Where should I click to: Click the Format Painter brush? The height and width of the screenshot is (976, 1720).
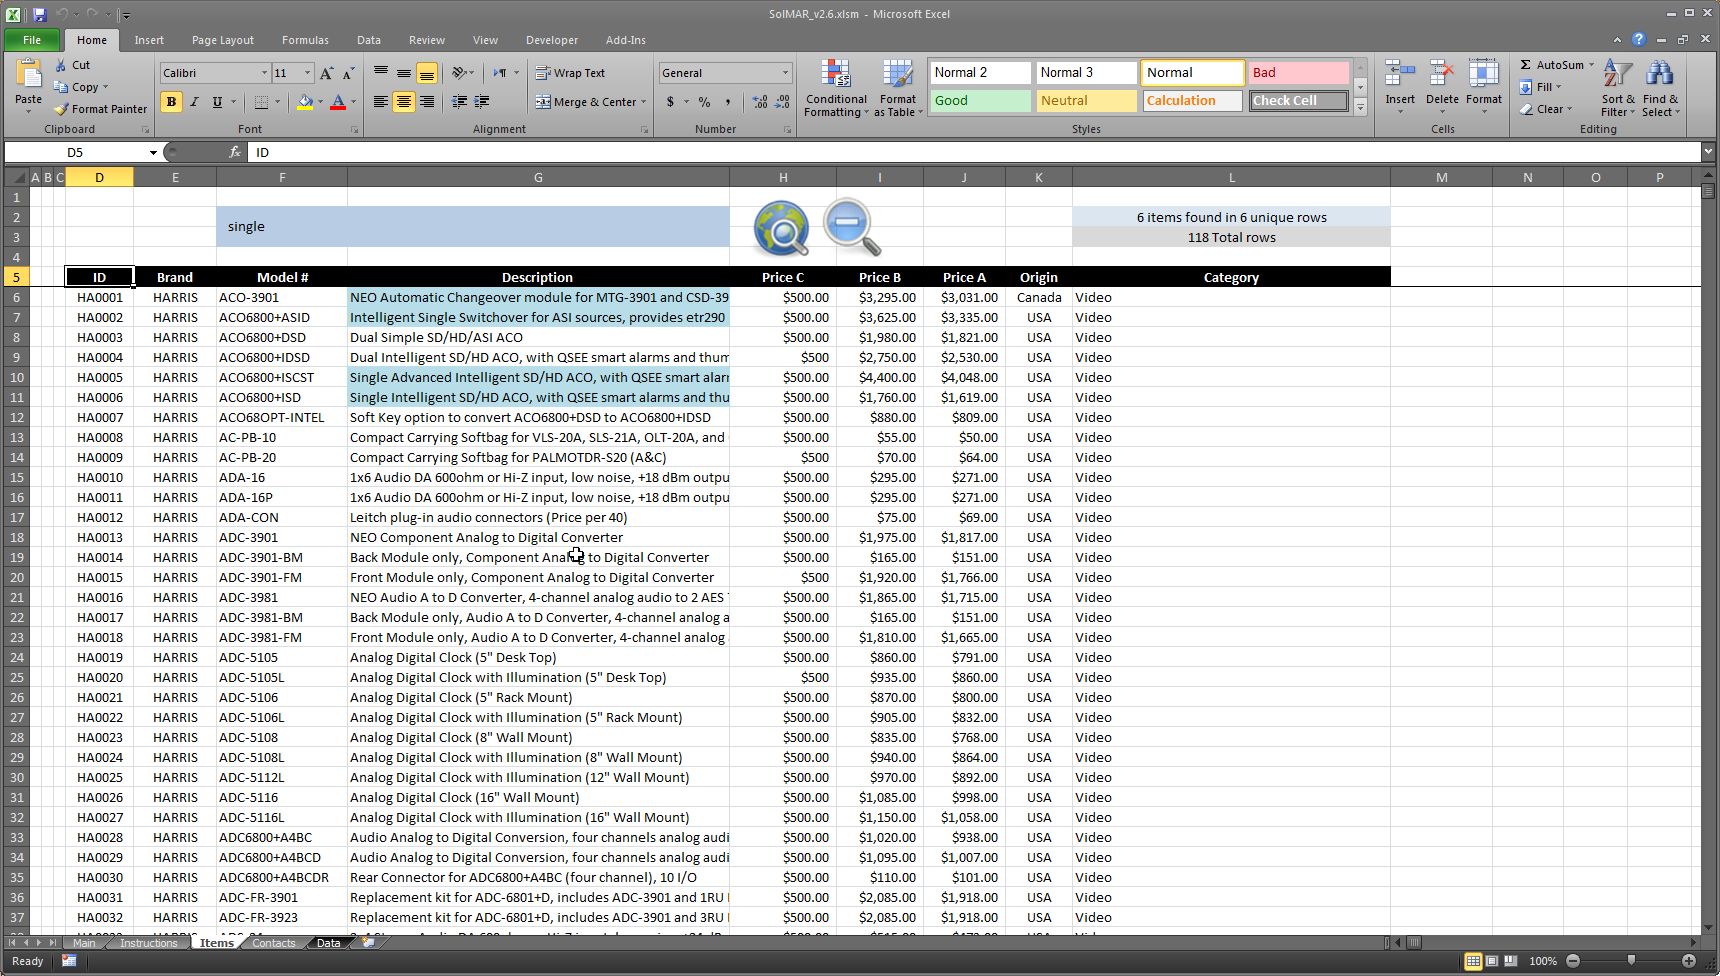coord(62,109)
